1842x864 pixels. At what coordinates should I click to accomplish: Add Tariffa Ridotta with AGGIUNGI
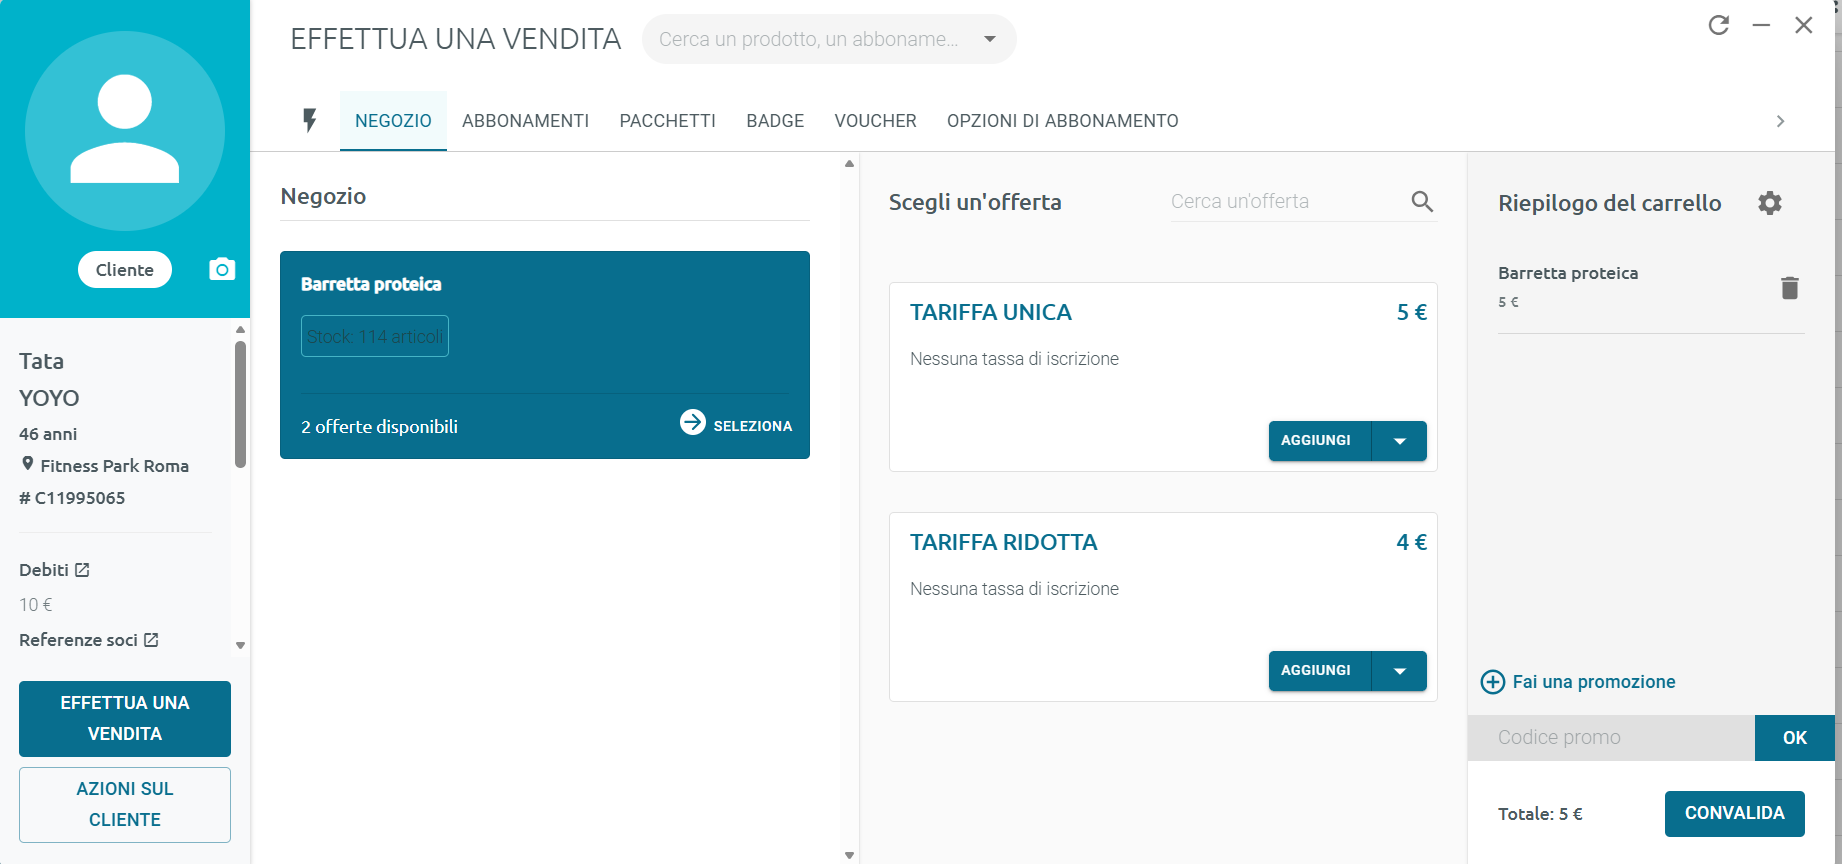tap(1320, 671)
